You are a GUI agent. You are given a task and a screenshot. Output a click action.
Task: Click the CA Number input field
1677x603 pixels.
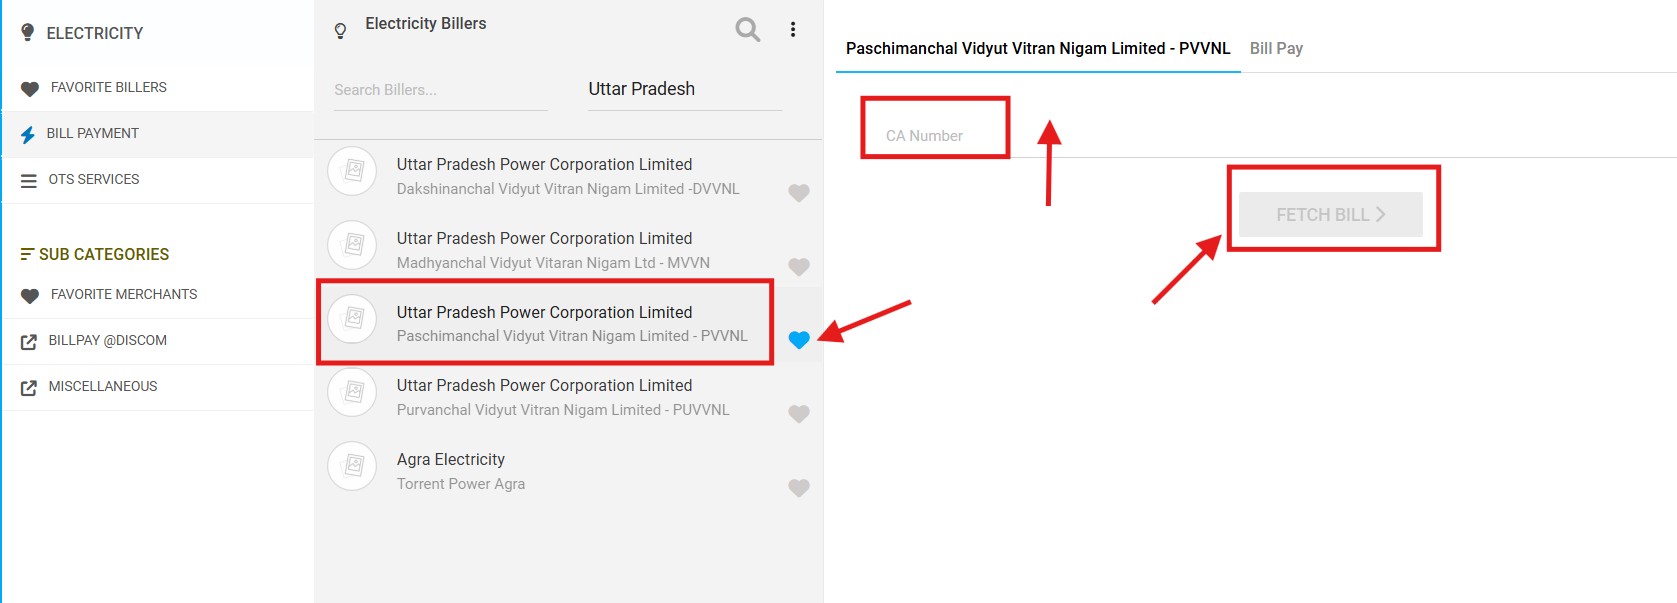[x=935, y=136]
